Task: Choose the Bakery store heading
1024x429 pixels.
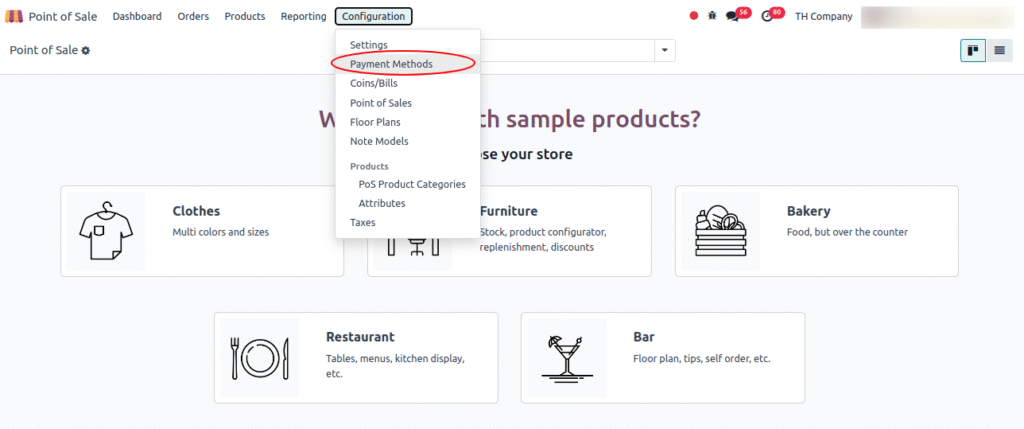Action: [x=808, y=211]
